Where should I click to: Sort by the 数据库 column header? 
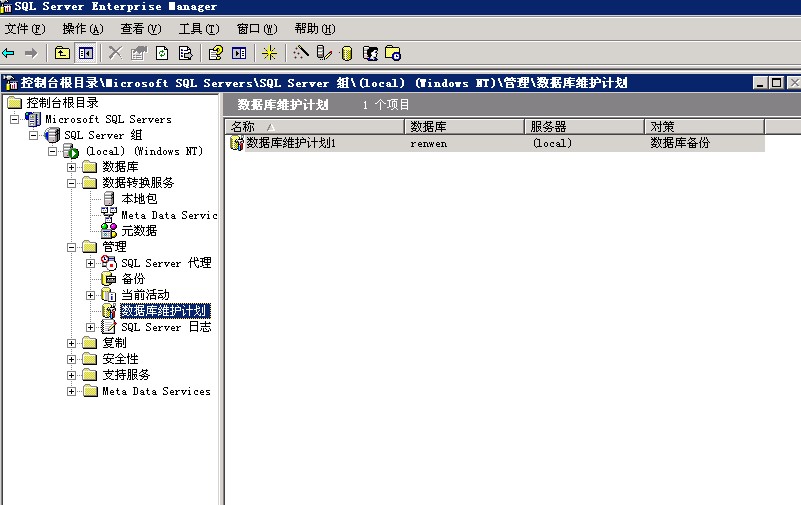464,127
